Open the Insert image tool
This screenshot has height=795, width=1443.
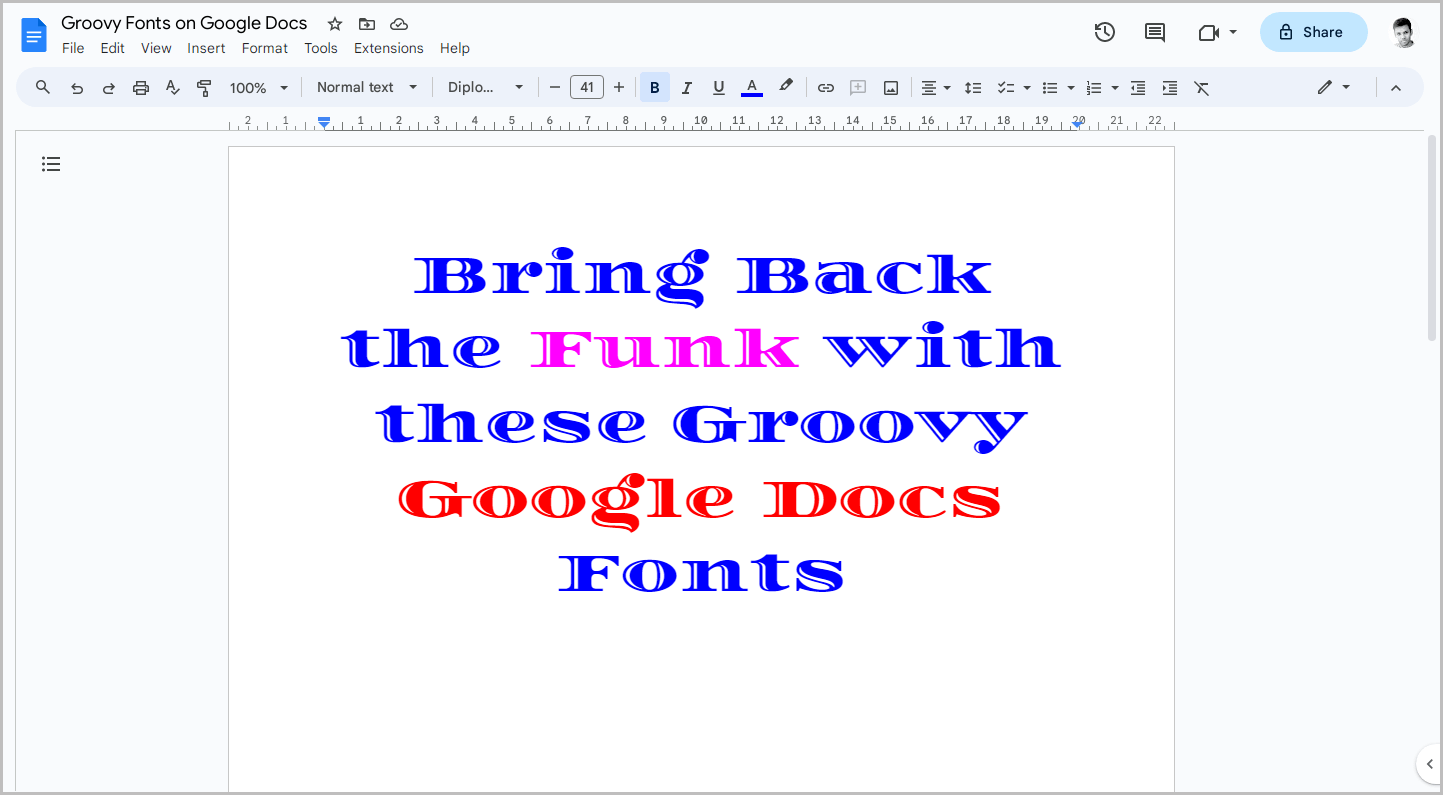890,87
